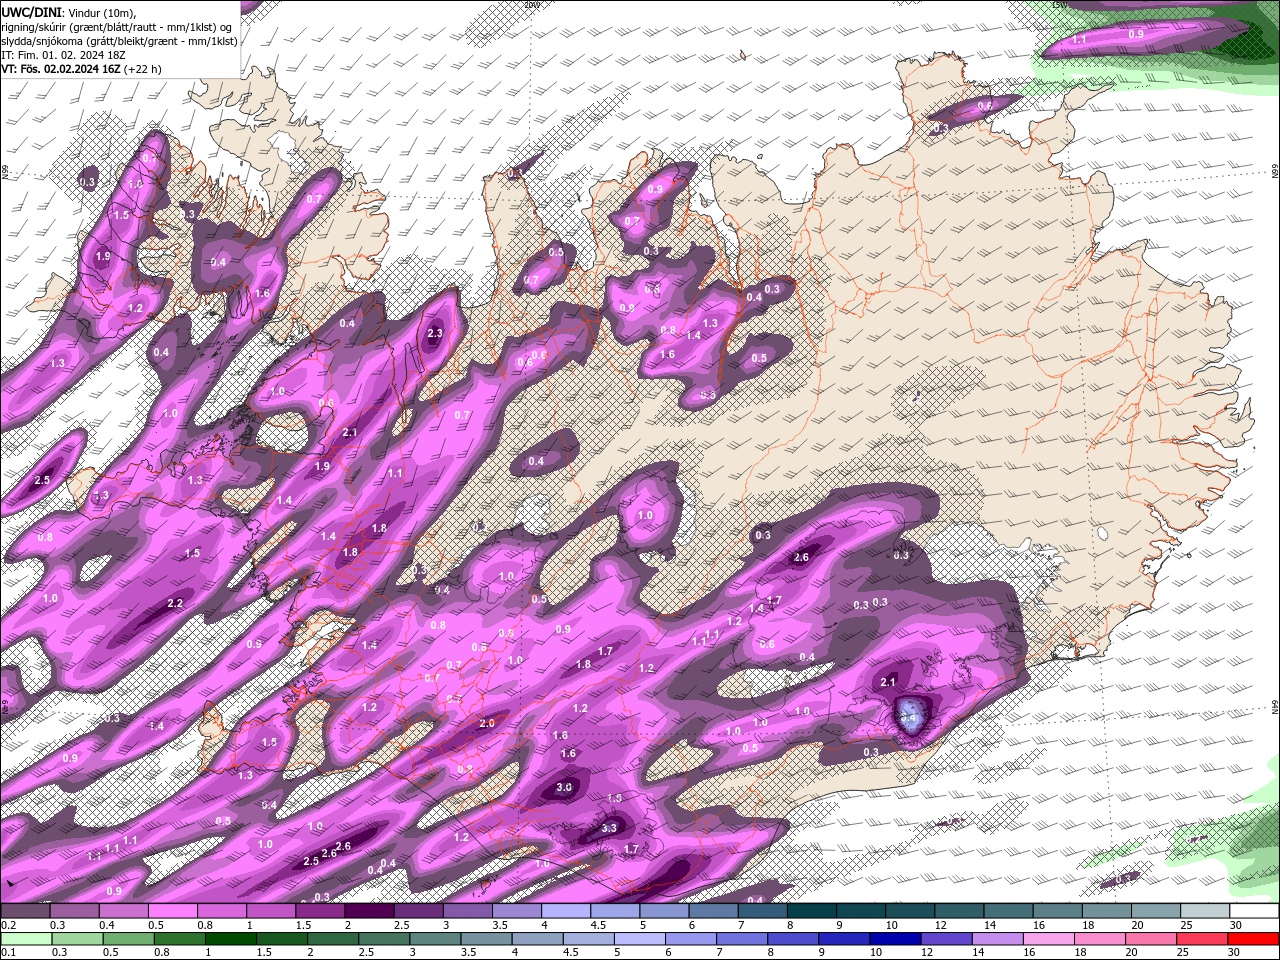1280x960 pixels.
Task: Select the 18–20 pink swatch on rain scale
Action: click(x=1098, y=938)
